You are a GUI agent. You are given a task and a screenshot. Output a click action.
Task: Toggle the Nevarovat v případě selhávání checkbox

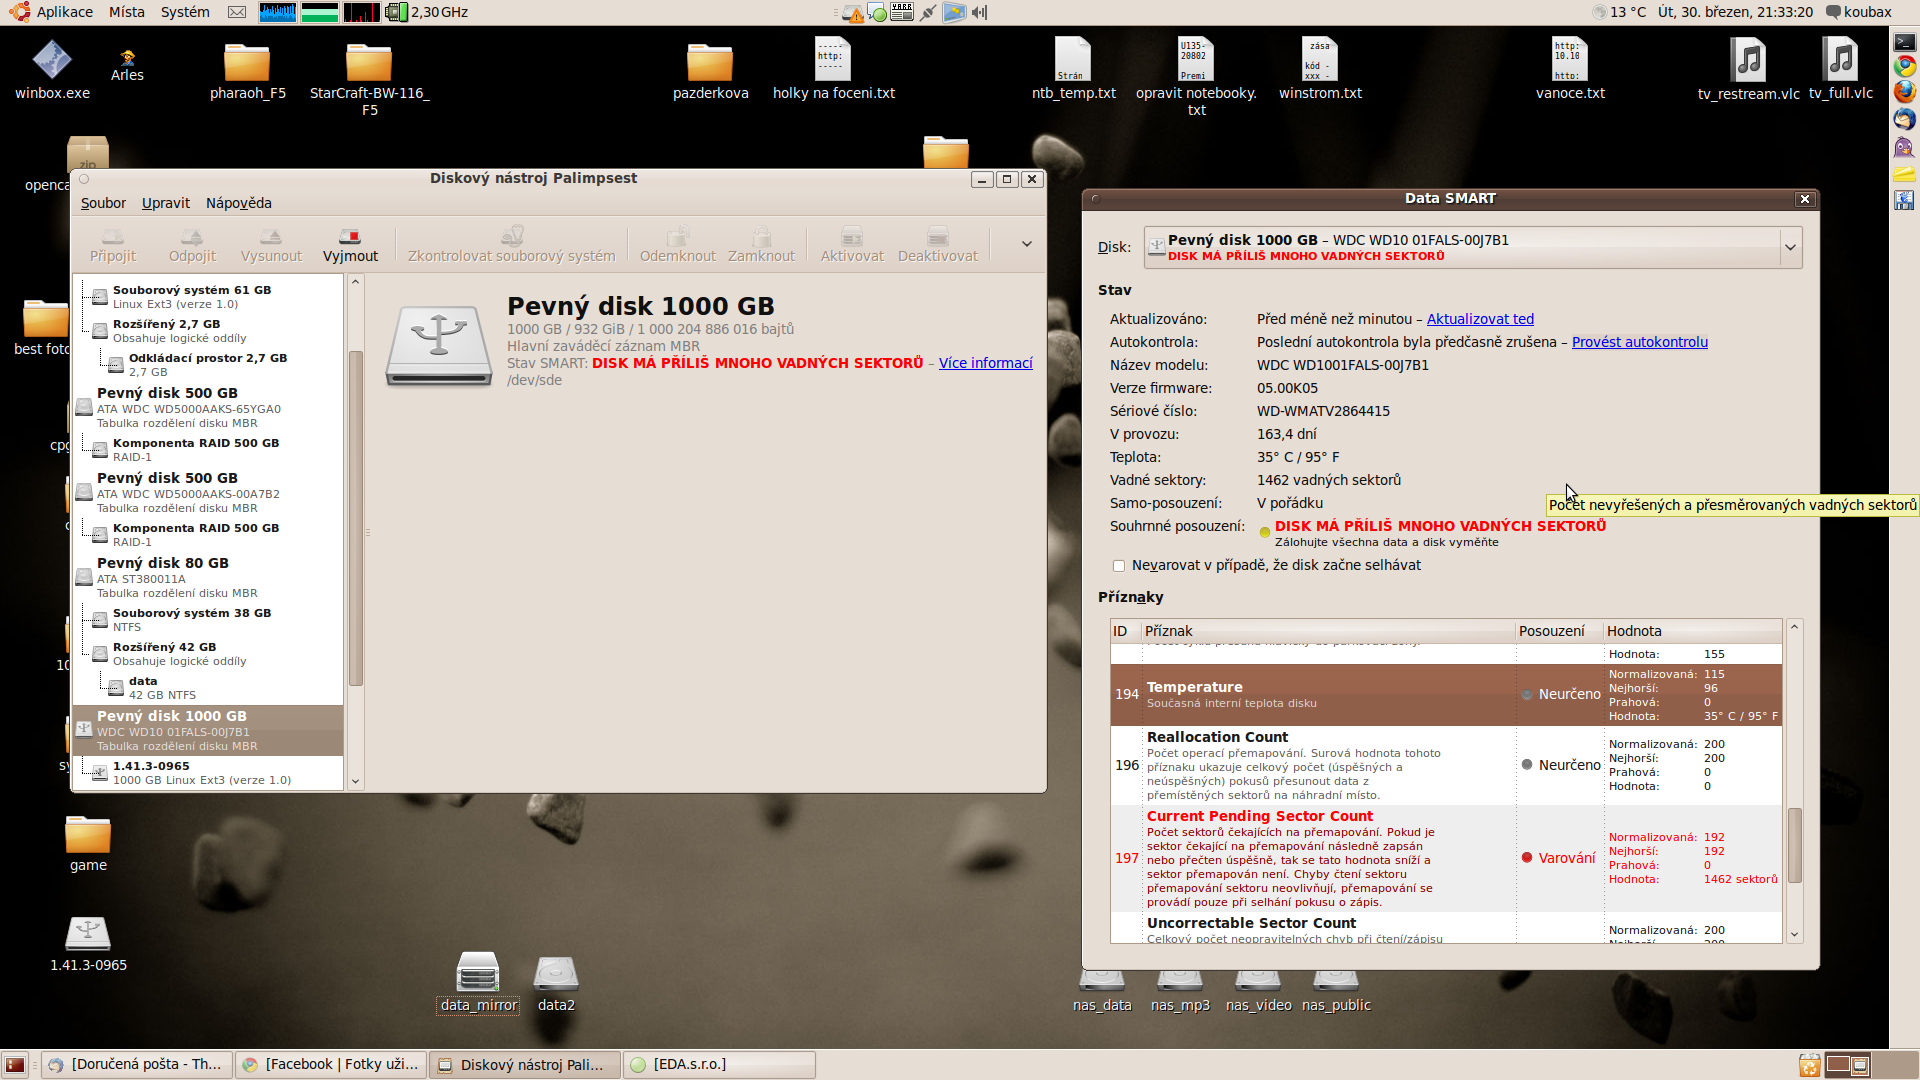point(1119,566)
